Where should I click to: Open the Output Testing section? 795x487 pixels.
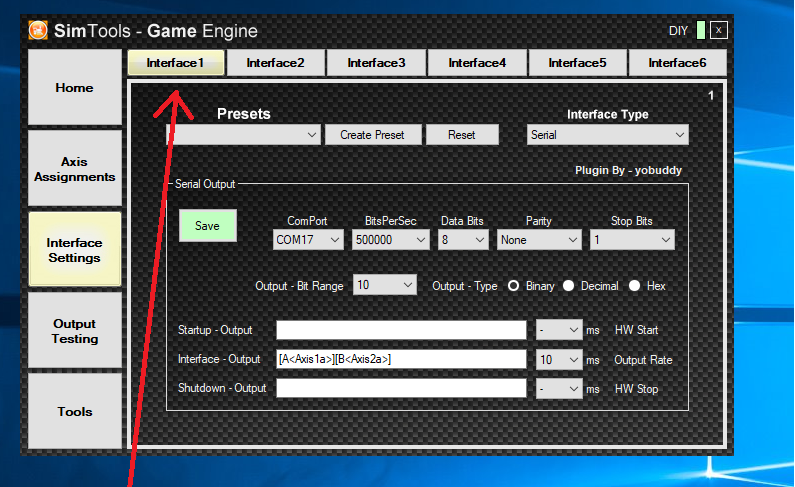pyautogui.click(x=75, y=330)
